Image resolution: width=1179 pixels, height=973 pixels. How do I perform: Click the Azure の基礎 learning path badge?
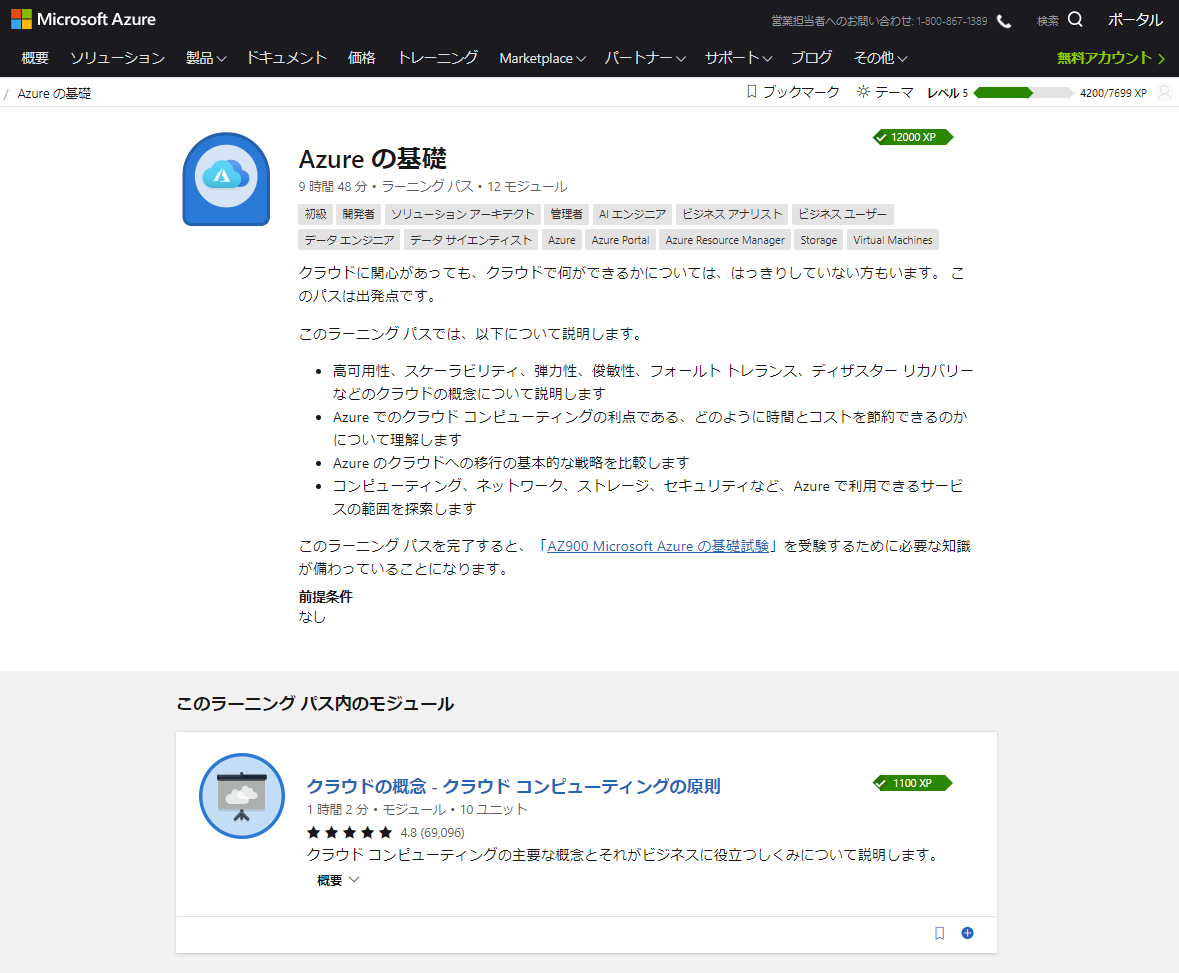point(226,179)
